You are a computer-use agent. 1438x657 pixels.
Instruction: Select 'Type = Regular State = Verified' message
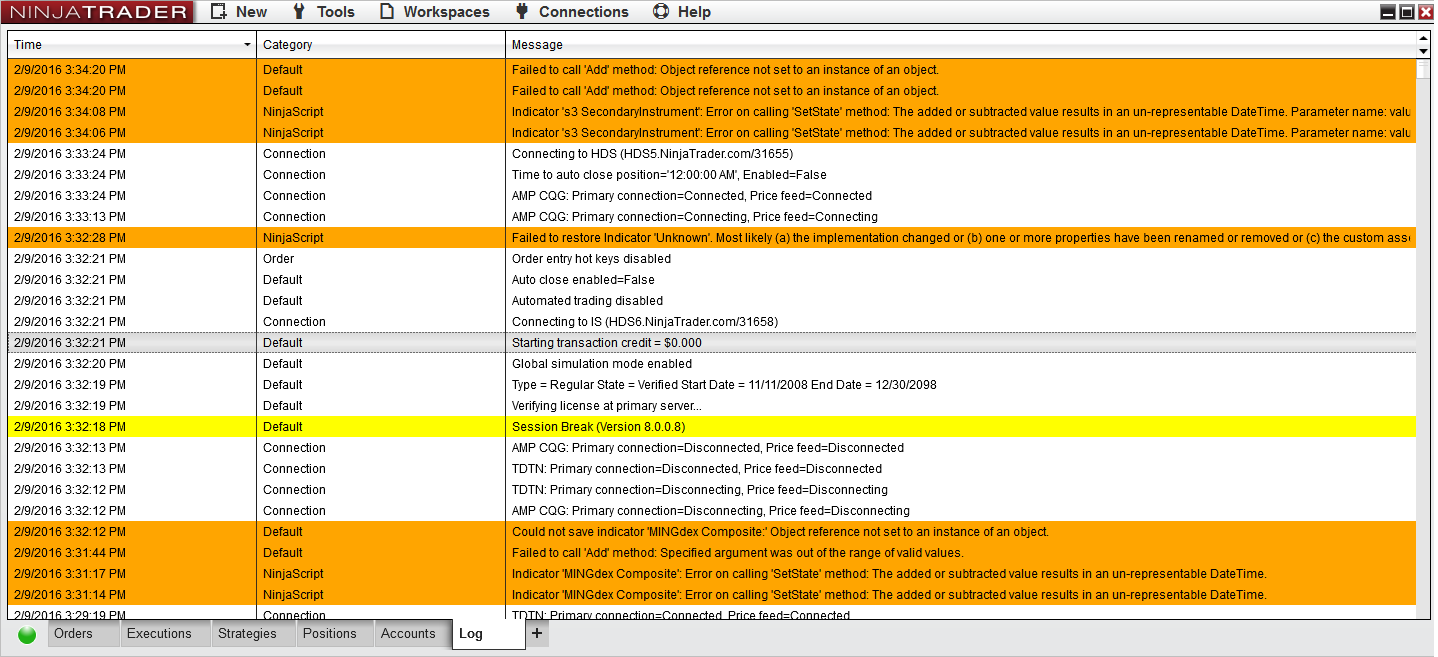pos(724,385)
